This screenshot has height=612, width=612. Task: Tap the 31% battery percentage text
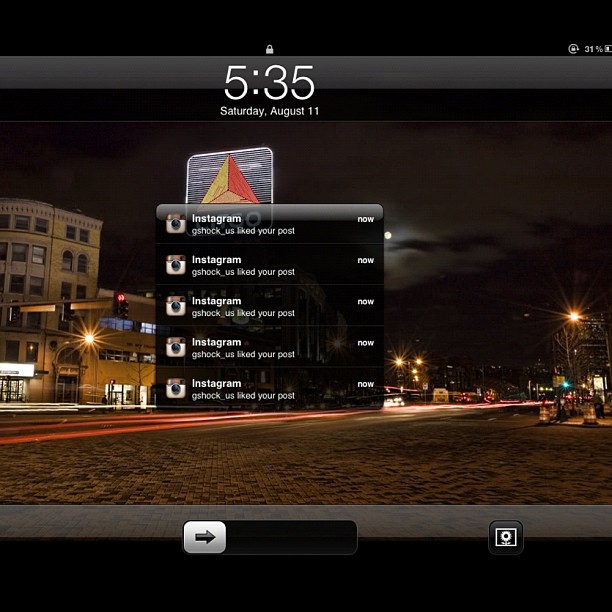pyautogui.click(x=592, y=49)
